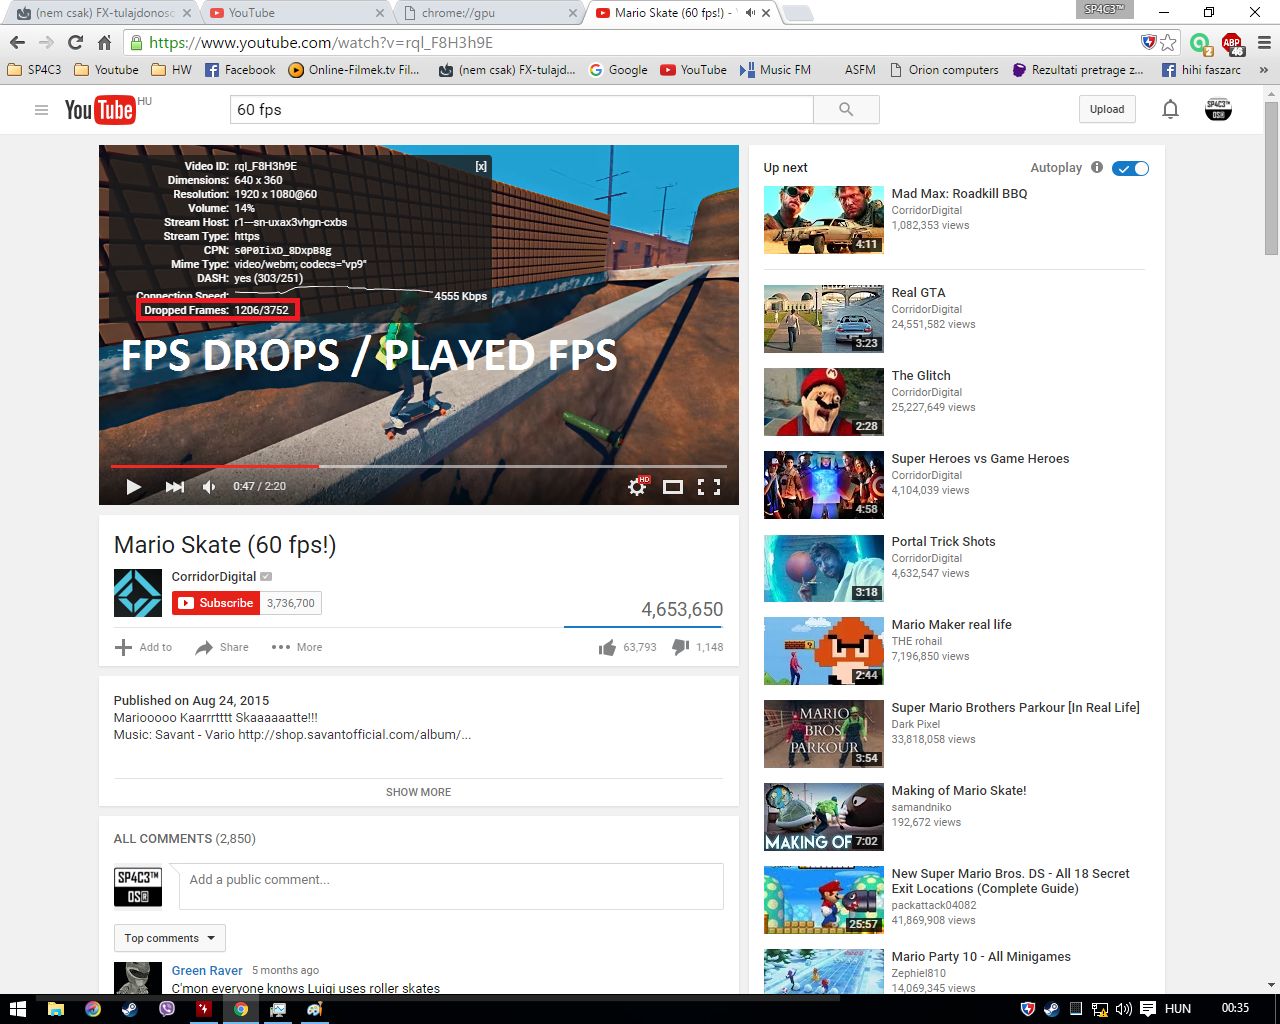The width and height of the screenshot is (1280, 1024).
Task: Seek on the video progress bar
Action: 418,466
